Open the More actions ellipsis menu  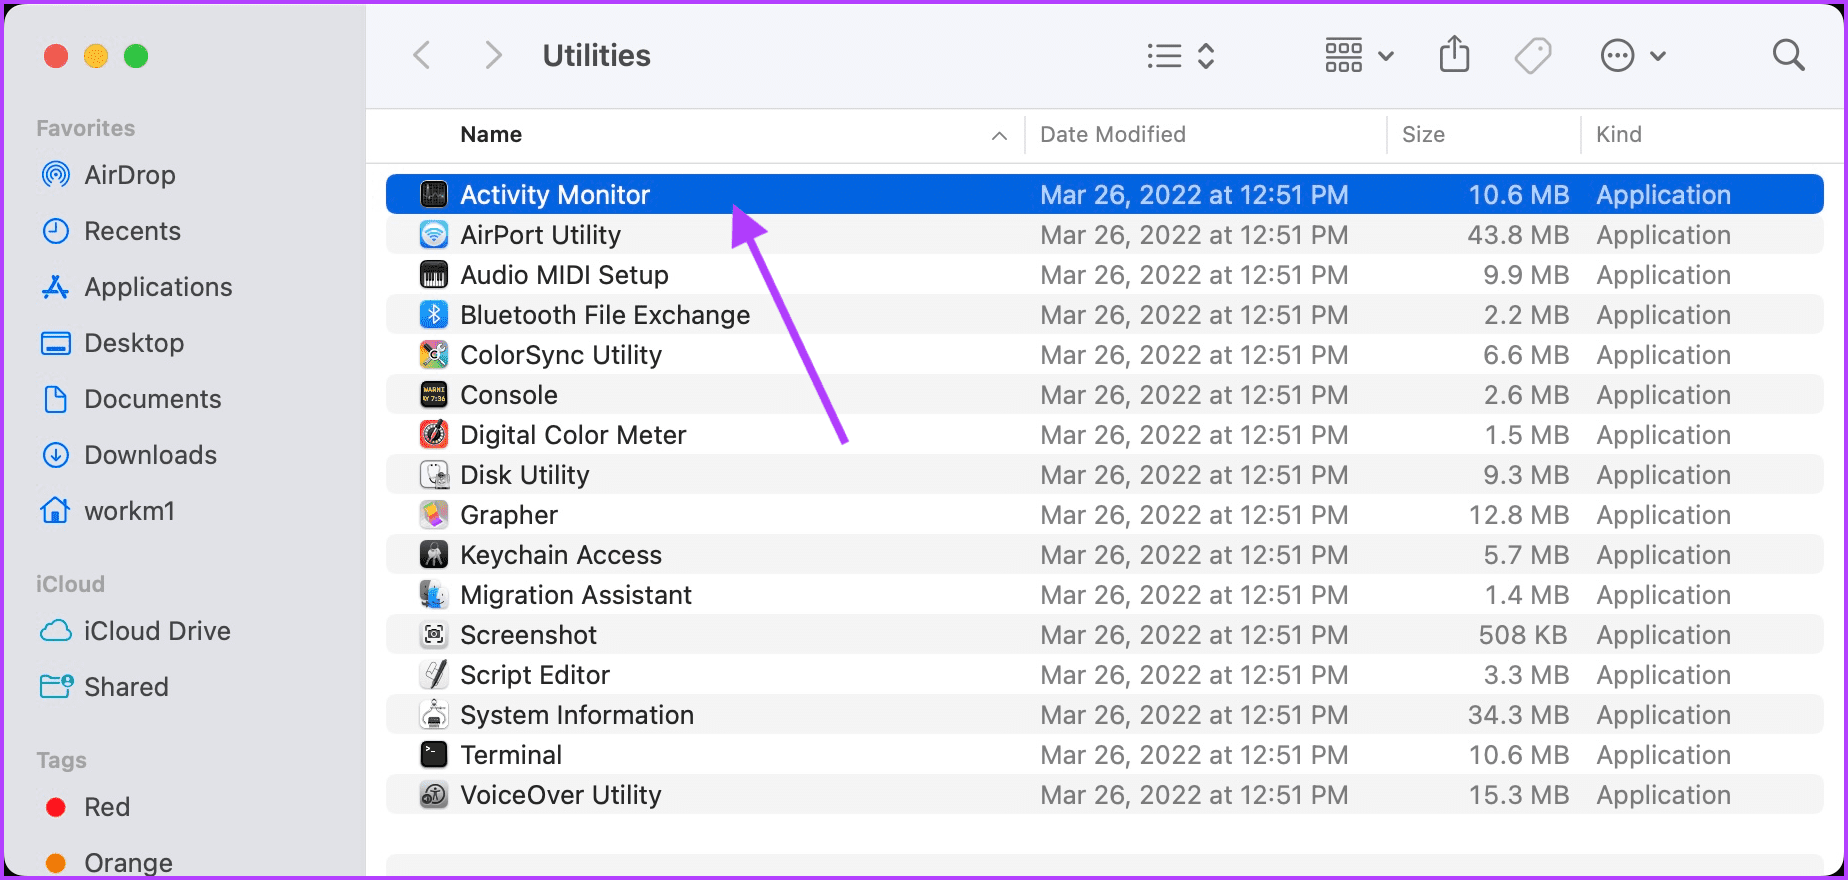coord(1633,55)
